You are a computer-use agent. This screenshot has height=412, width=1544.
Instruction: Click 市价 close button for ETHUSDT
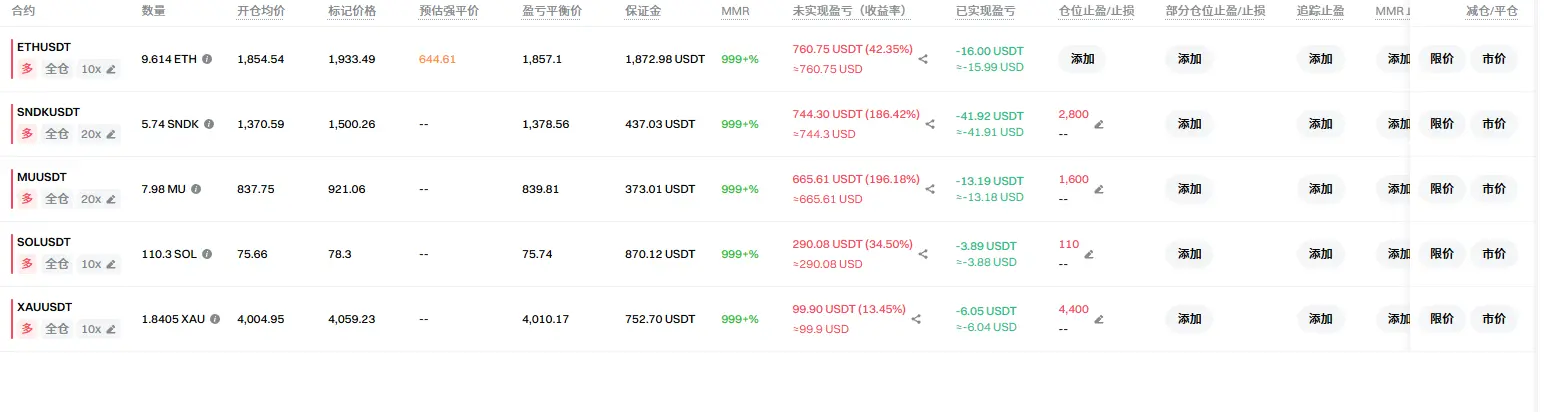point(1494,59)
